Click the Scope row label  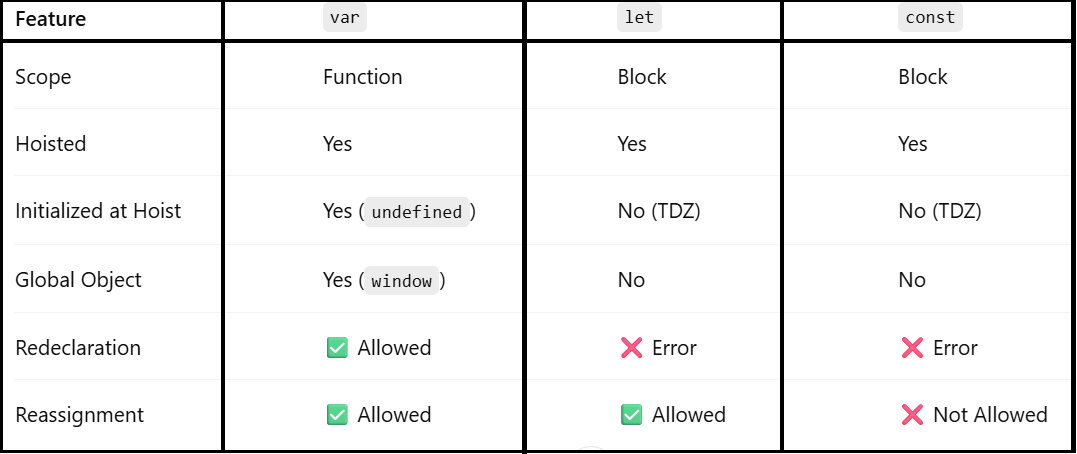click(x=43, y=77)
